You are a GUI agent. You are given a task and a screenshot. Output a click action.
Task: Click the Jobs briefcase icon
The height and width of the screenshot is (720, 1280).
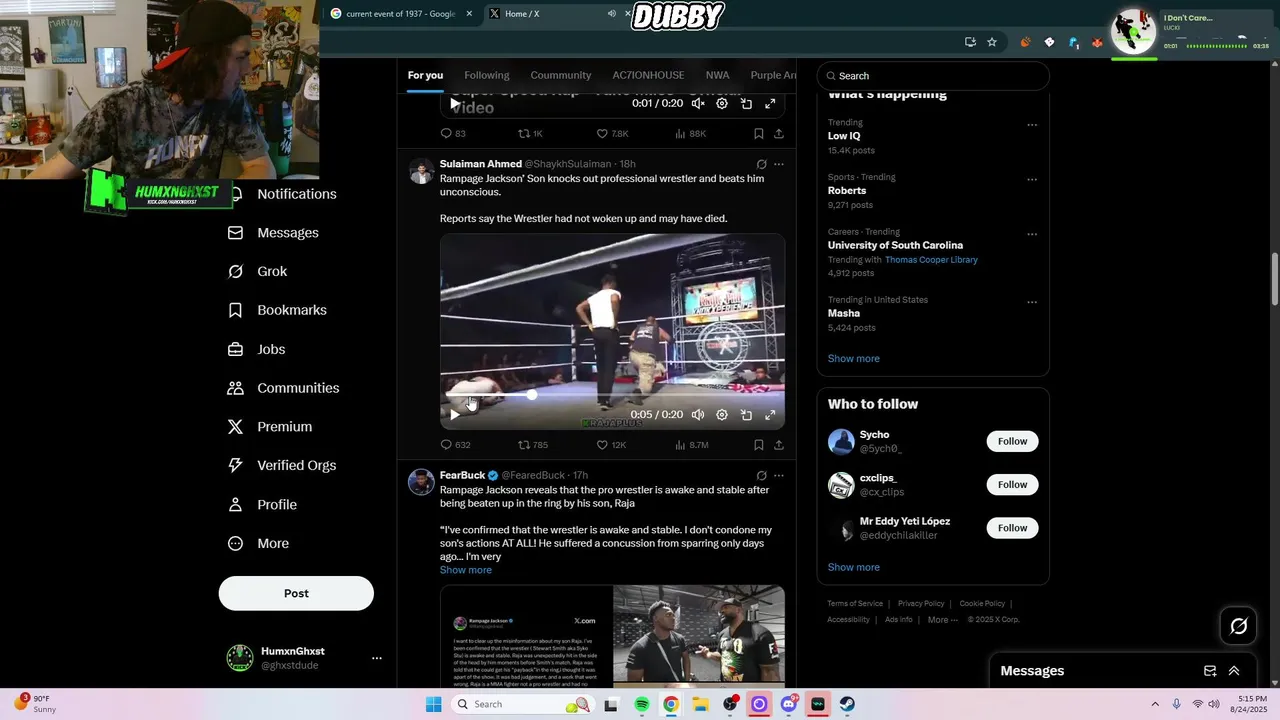click(x=235, y=349)
